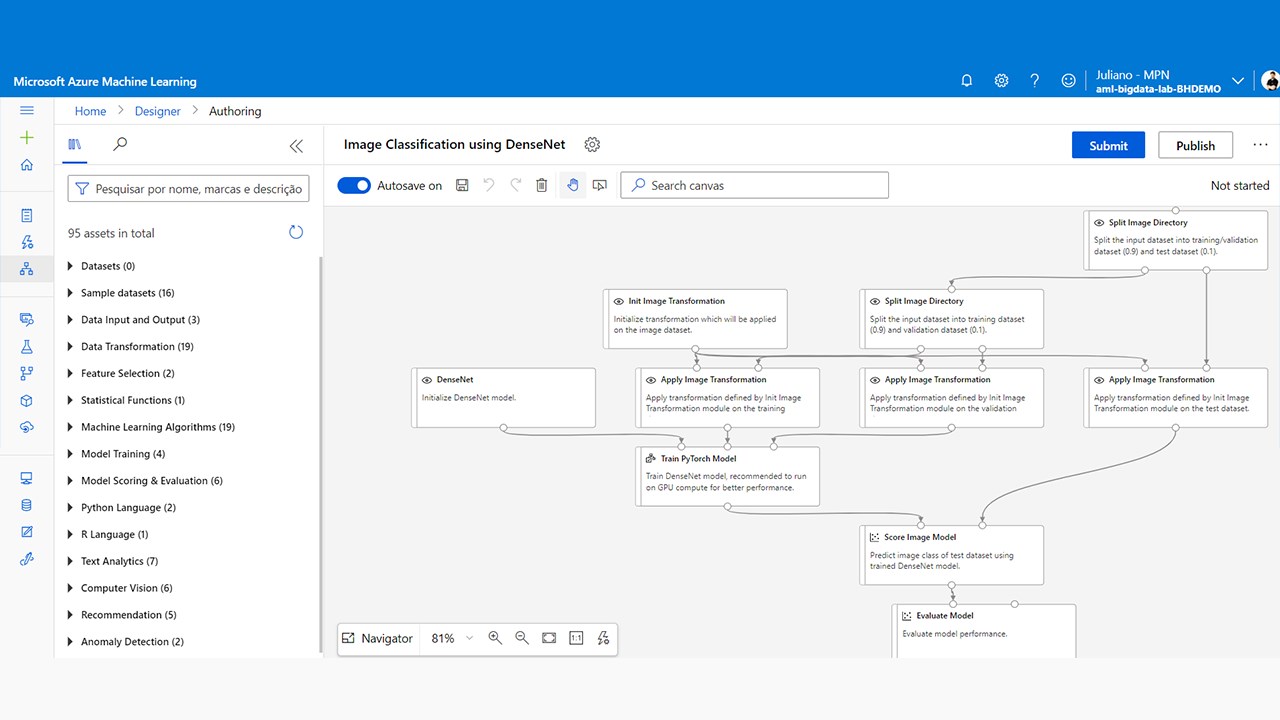Open the Help question mark icon
This screenshot has height=720, width=1280.
pyautogui.click(x=1035, y=81)
